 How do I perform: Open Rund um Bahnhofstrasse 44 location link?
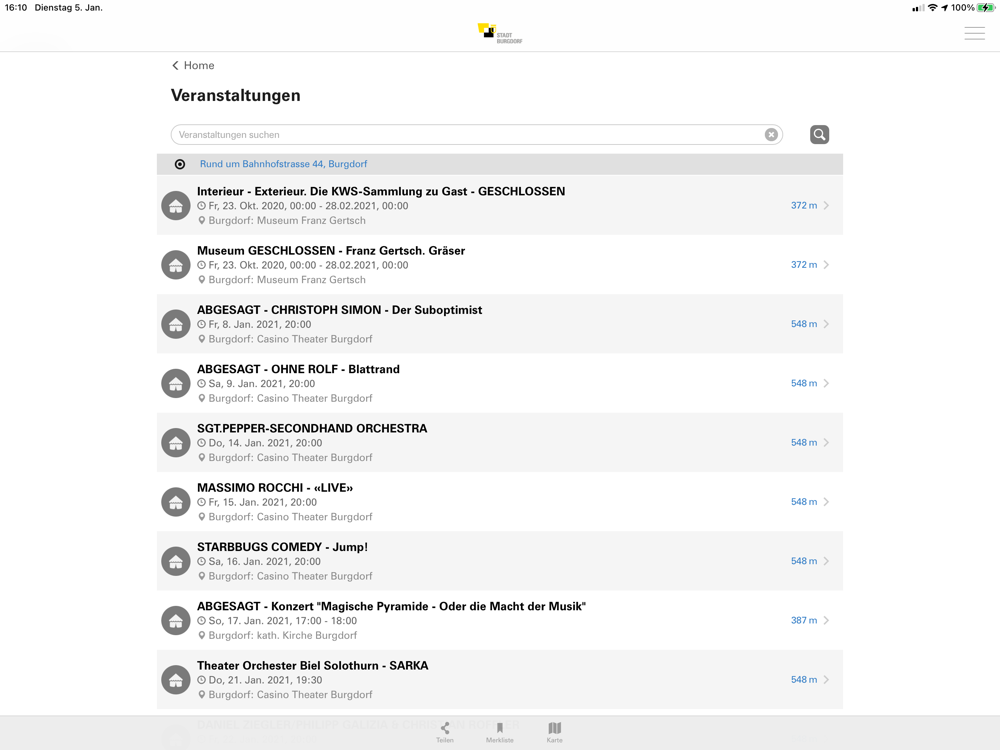pos(283,164)
